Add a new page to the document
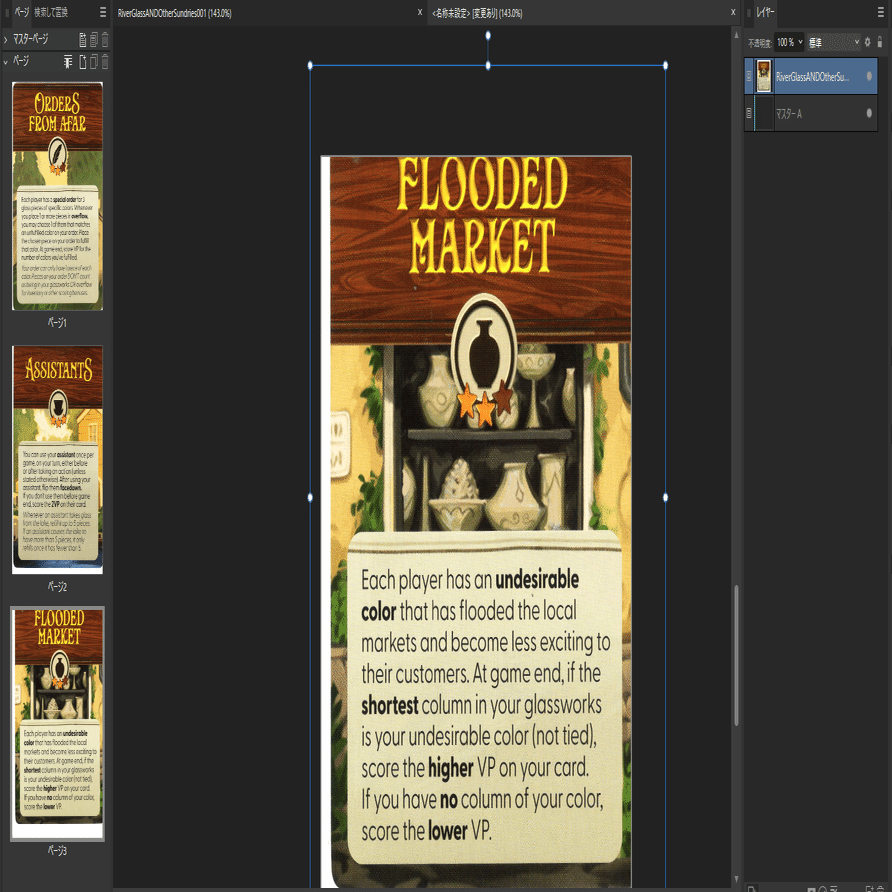The image size is (892, 892). [x=82, y=61]
